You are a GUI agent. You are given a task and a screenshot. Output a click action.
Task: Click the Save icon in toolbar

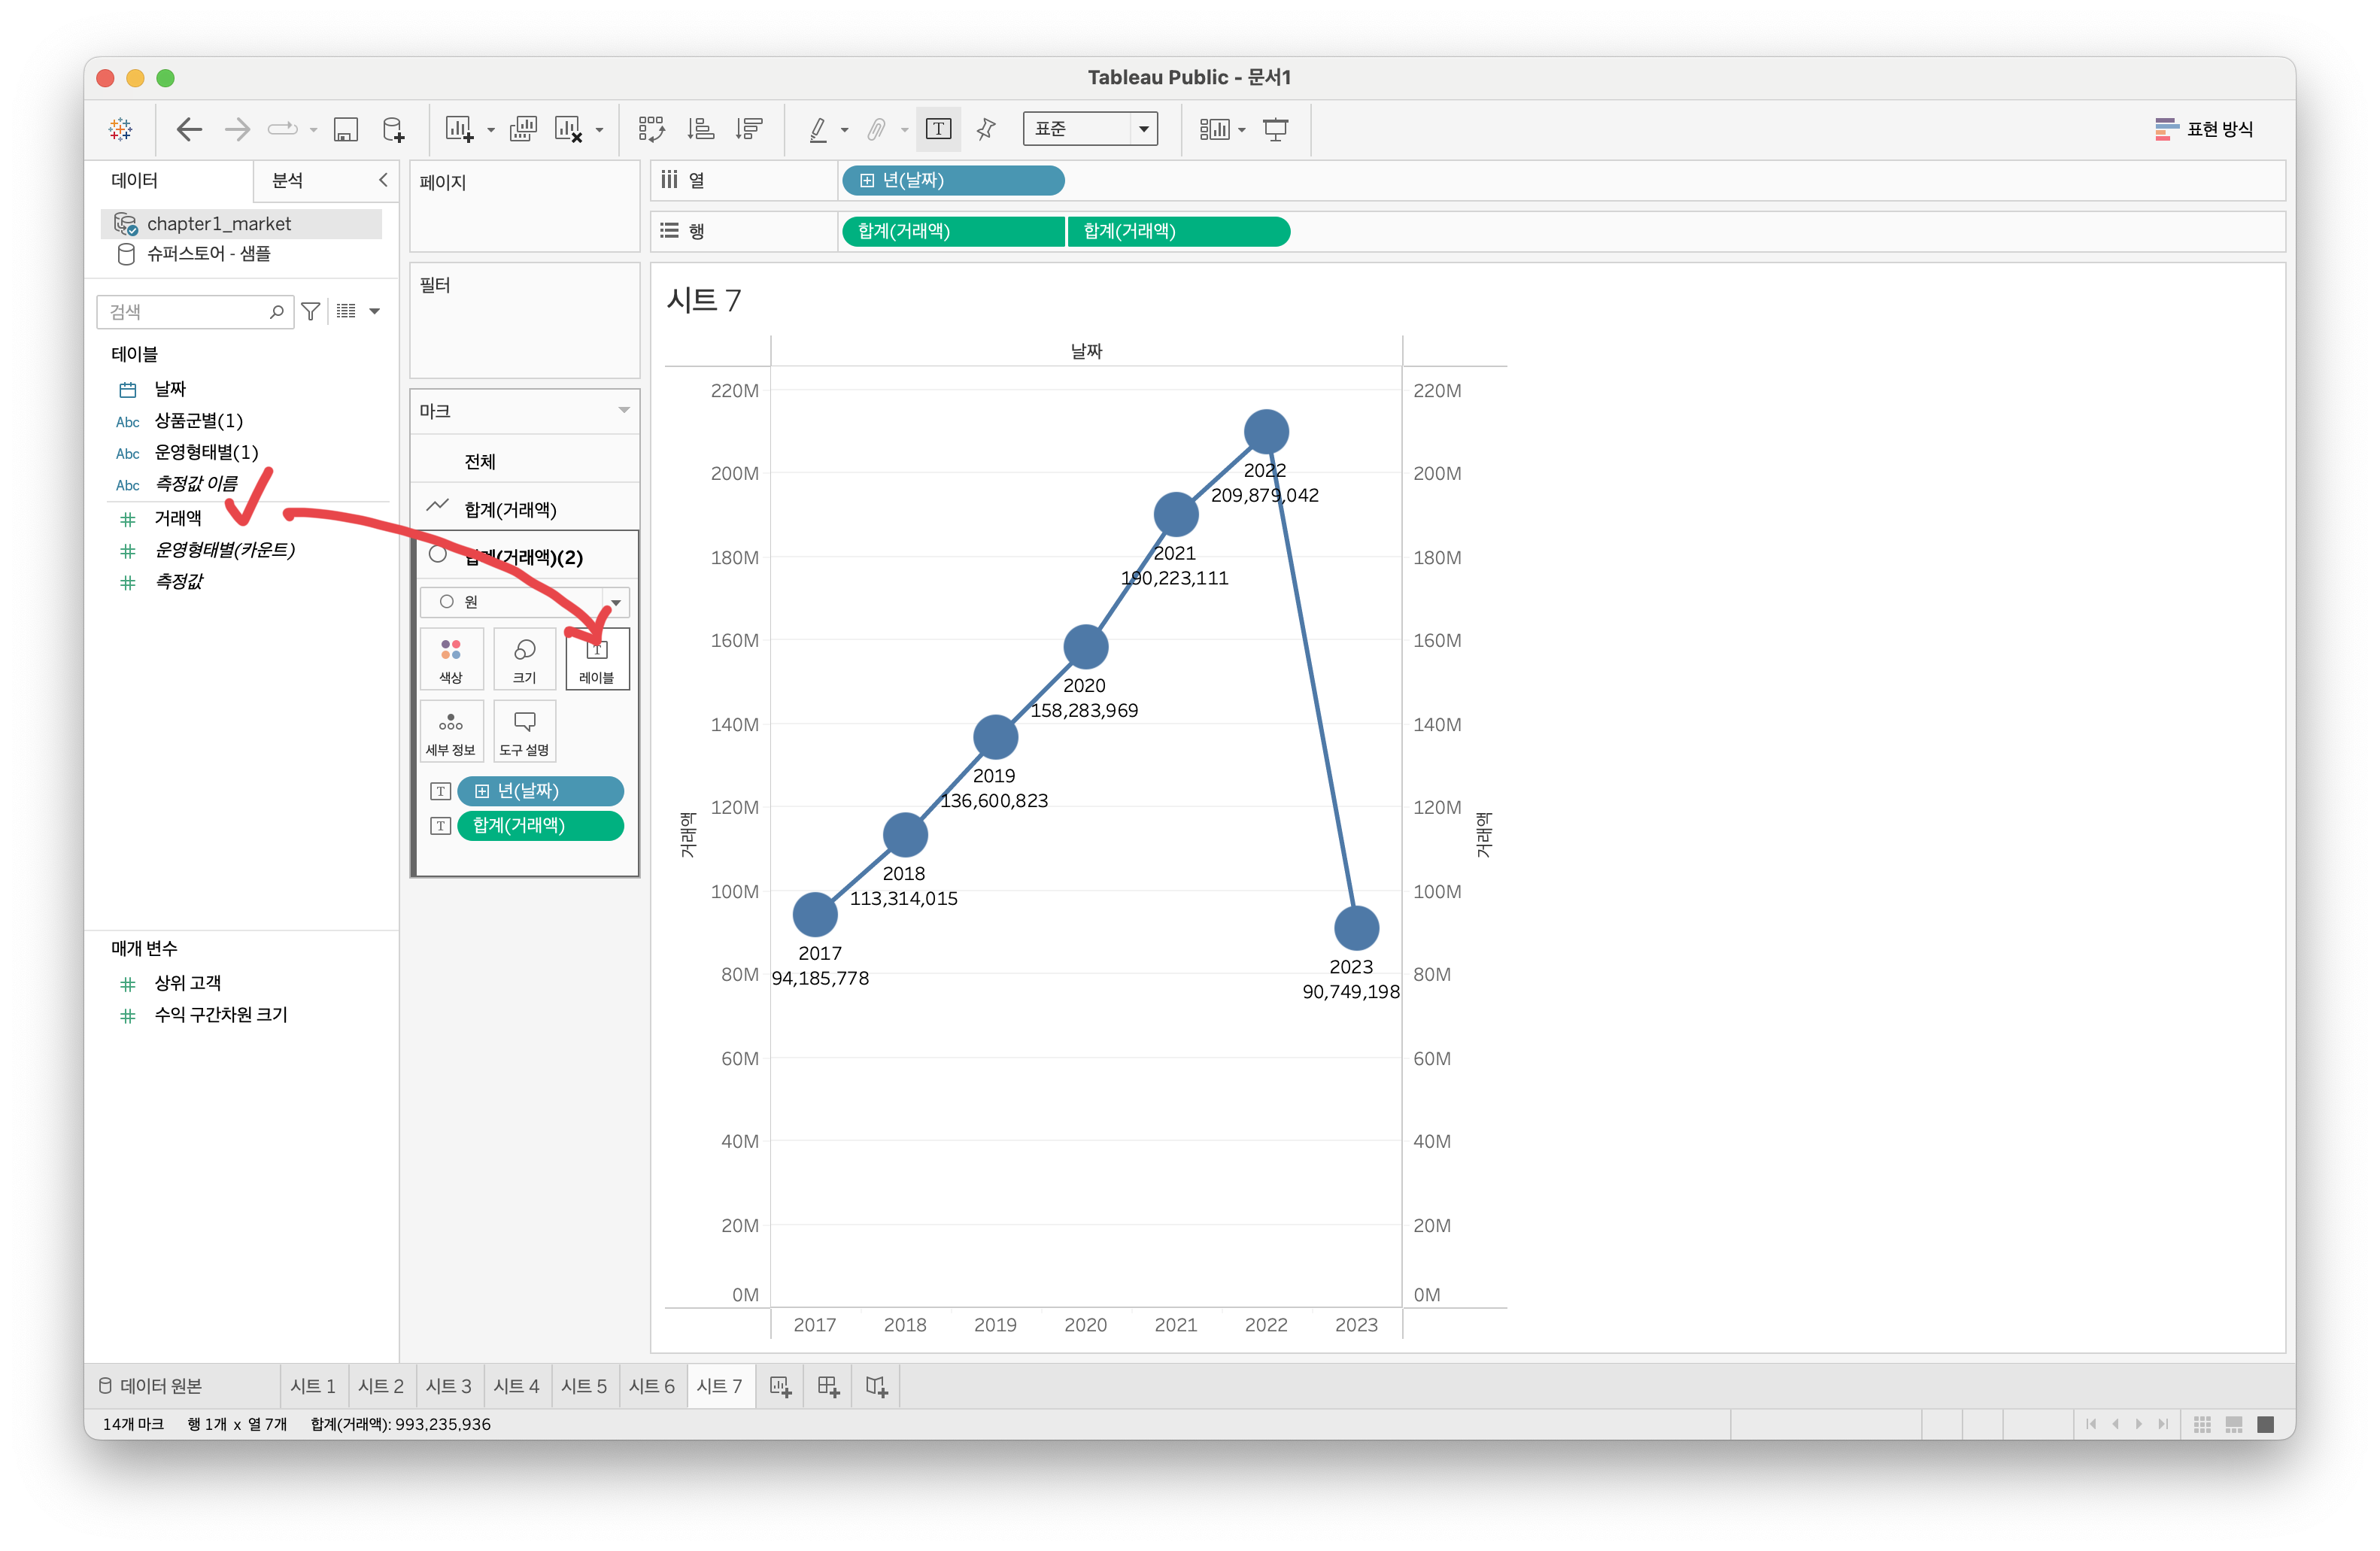click(346, 129)
